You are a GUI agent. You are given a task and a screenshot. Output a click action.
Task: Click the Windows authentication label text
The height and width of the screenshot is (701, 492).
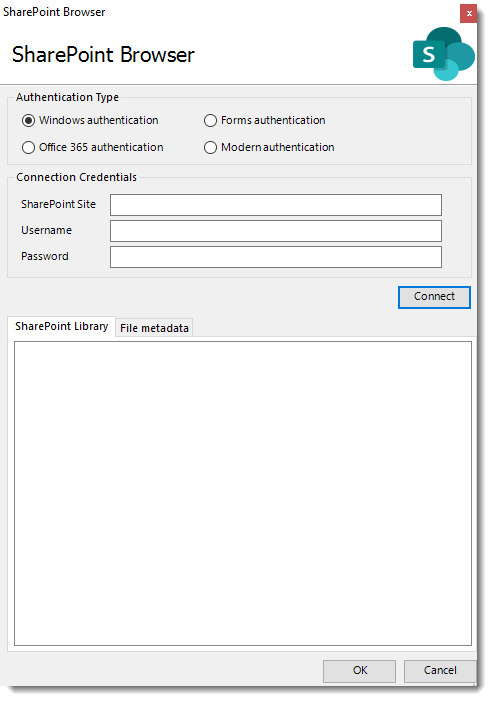pyautogui.click(x=98, y=120)
